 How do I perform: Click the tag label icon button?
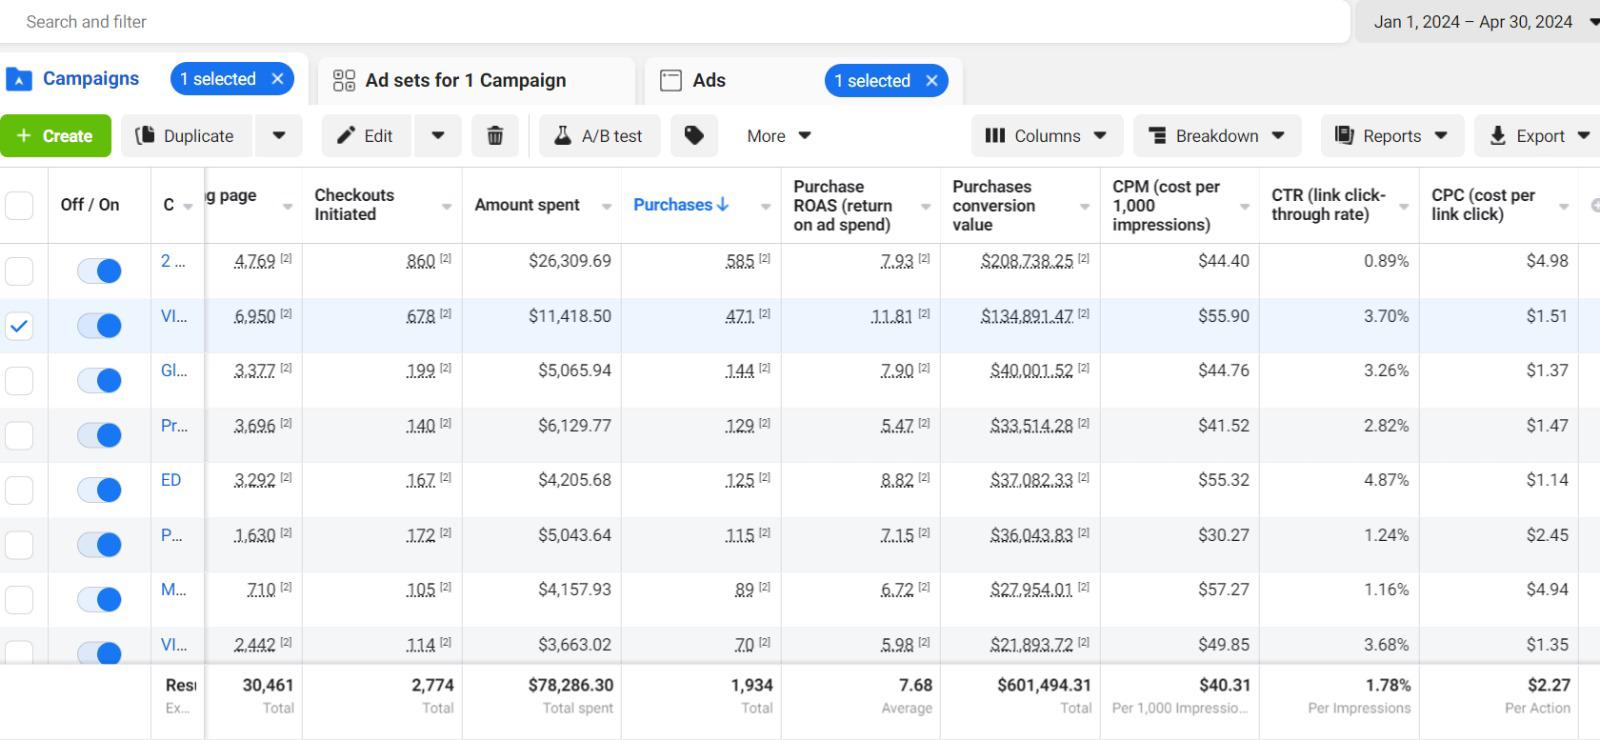[694, 136]
